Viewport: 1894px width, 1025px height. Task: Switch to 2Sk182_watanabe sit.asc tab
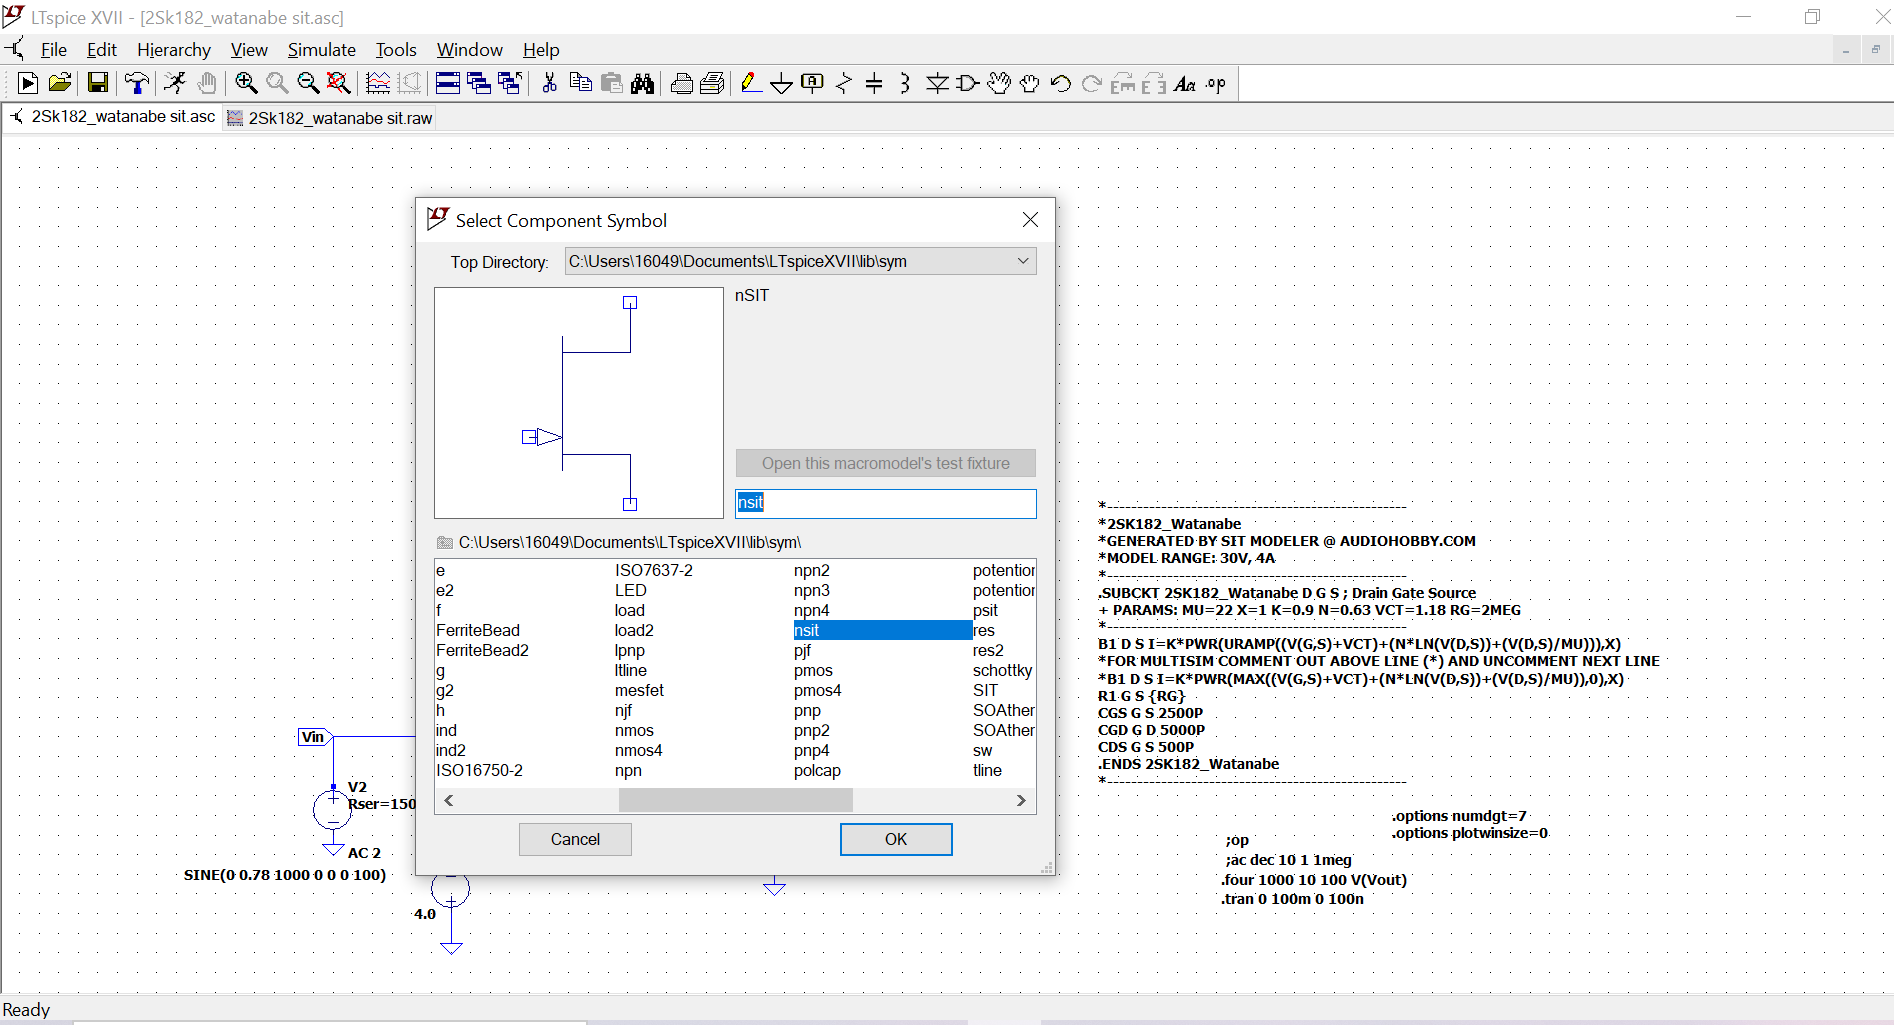[113, 117]
